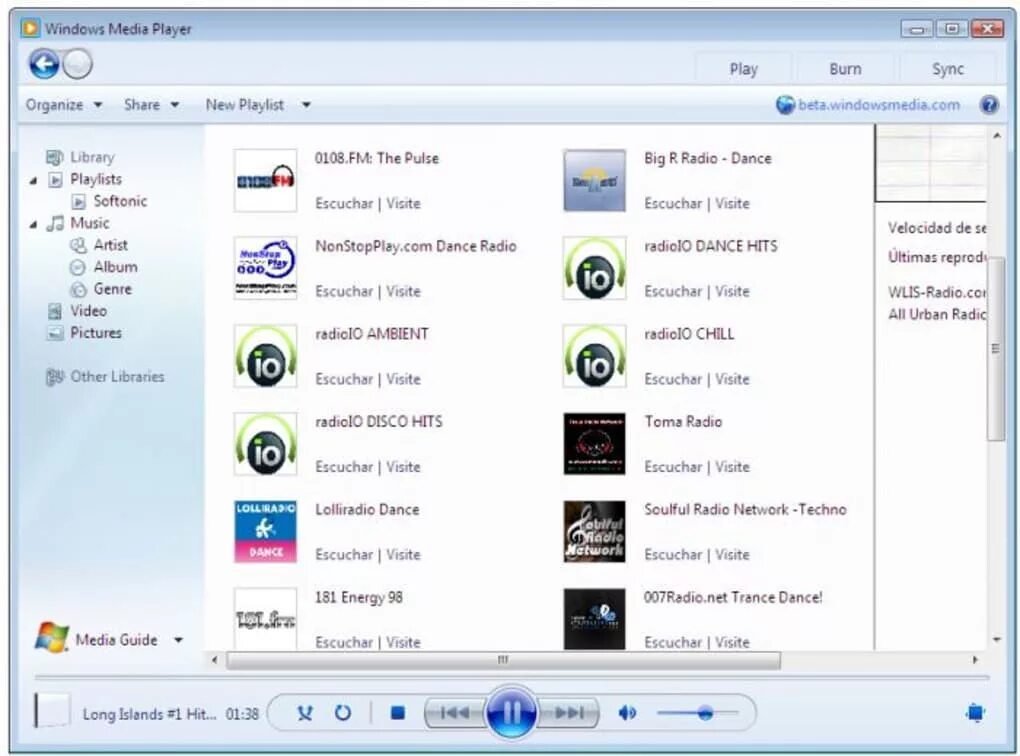Screen dimensions: 1020x756
Task: Open the Media Guide dropdown arrow
Action: [178, 640]
